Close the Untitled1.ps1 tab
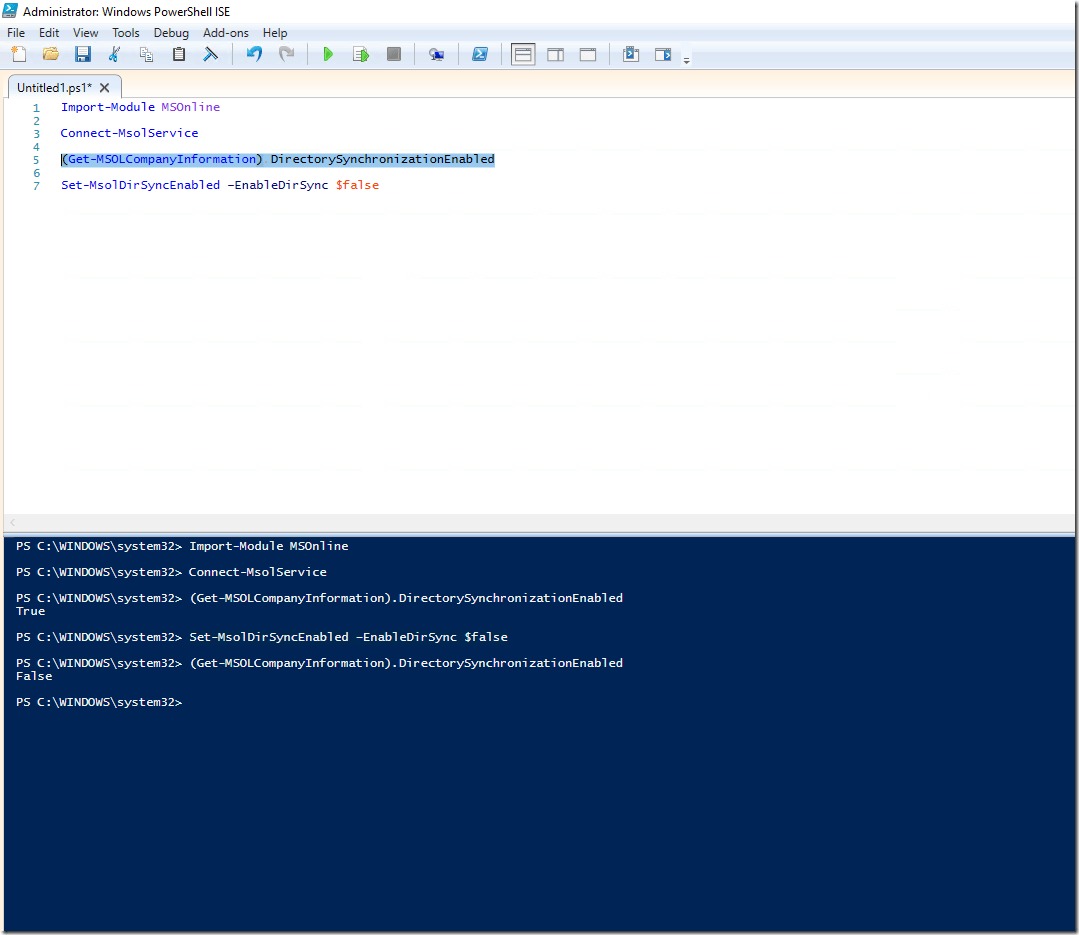 pos(105,87)
